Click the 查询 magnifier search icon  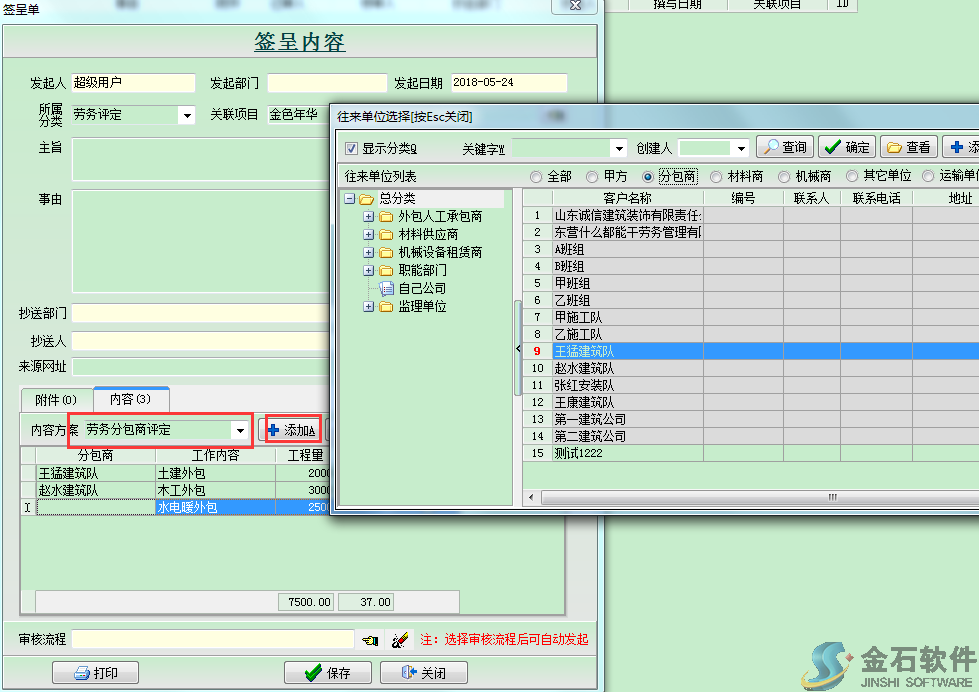[773, 146]
